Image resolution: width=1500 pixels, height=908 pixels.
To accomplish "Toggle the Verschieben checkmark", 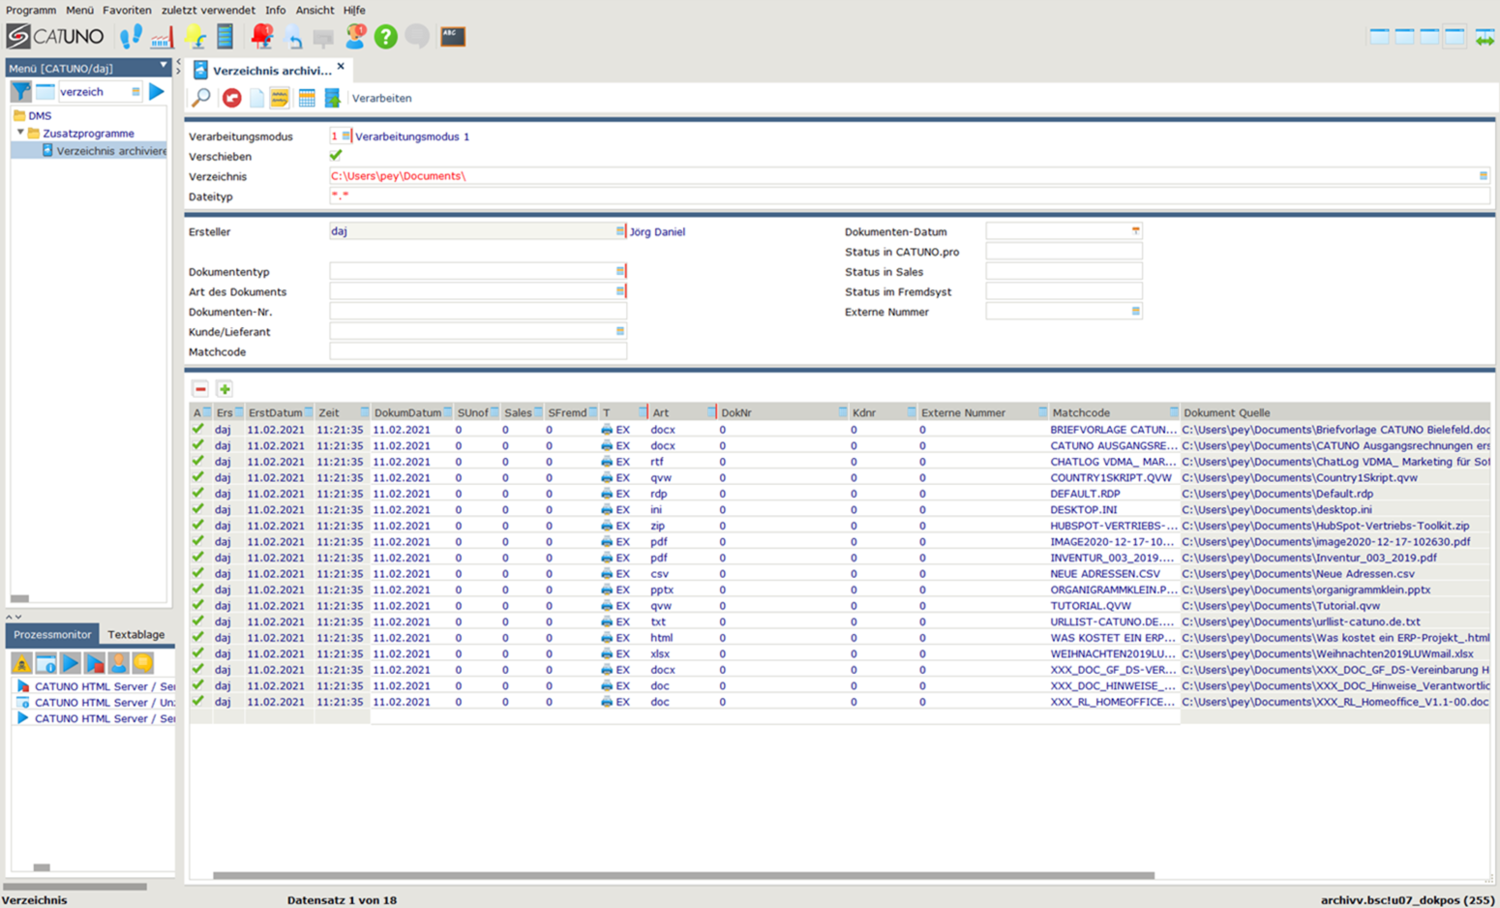I will 336,156.
